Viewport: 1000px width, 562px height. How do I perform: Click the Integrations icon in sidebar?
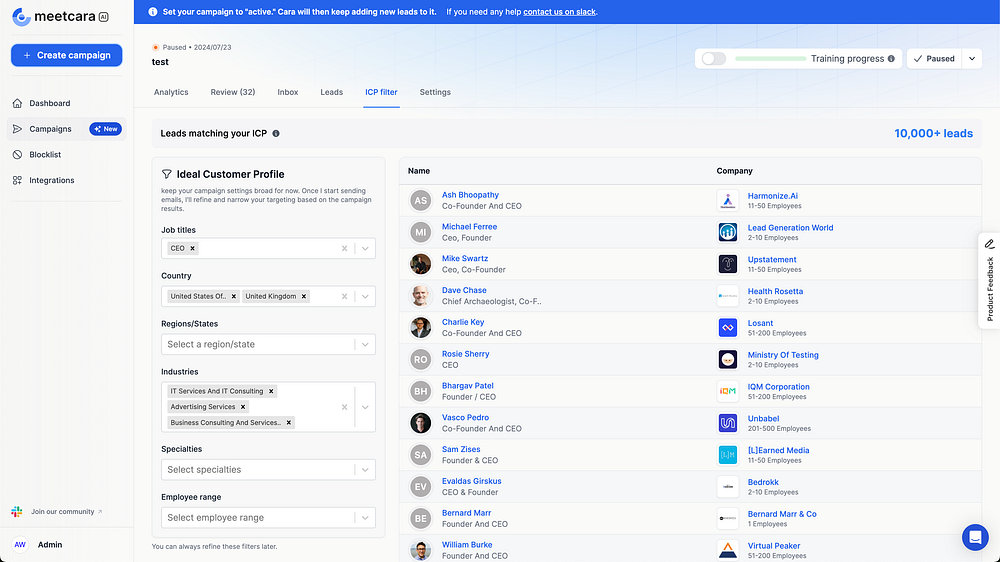coord(17,181)
